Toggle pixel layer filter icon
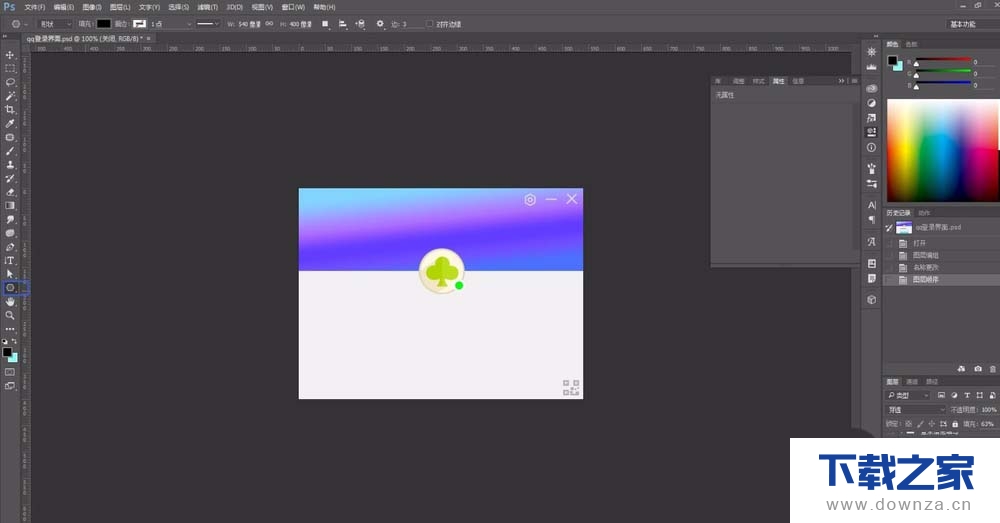Viewport: 1000px width, 523px height. (941, 395)
